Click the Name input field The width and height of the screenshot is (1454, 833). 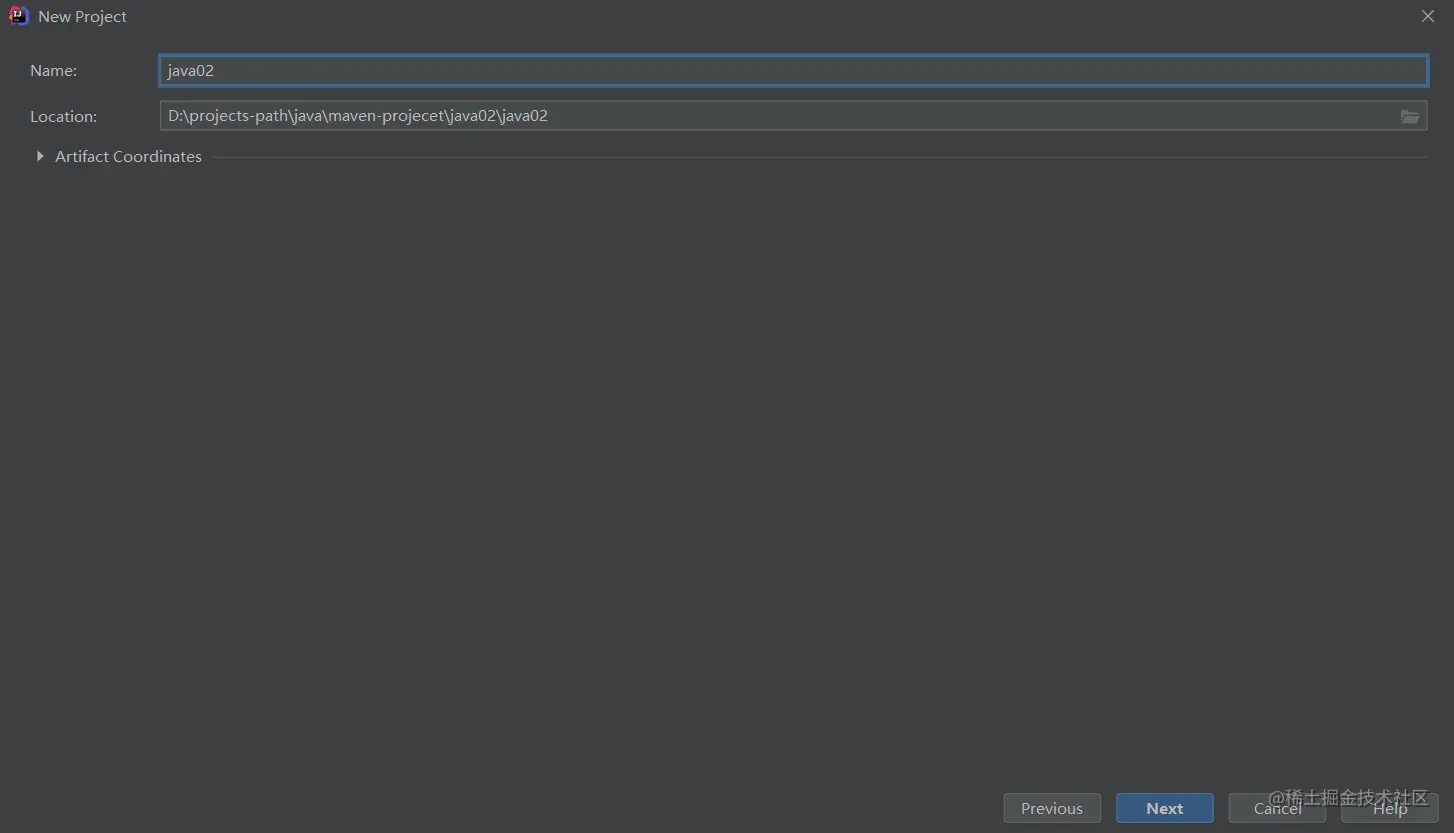pos(793,70)
